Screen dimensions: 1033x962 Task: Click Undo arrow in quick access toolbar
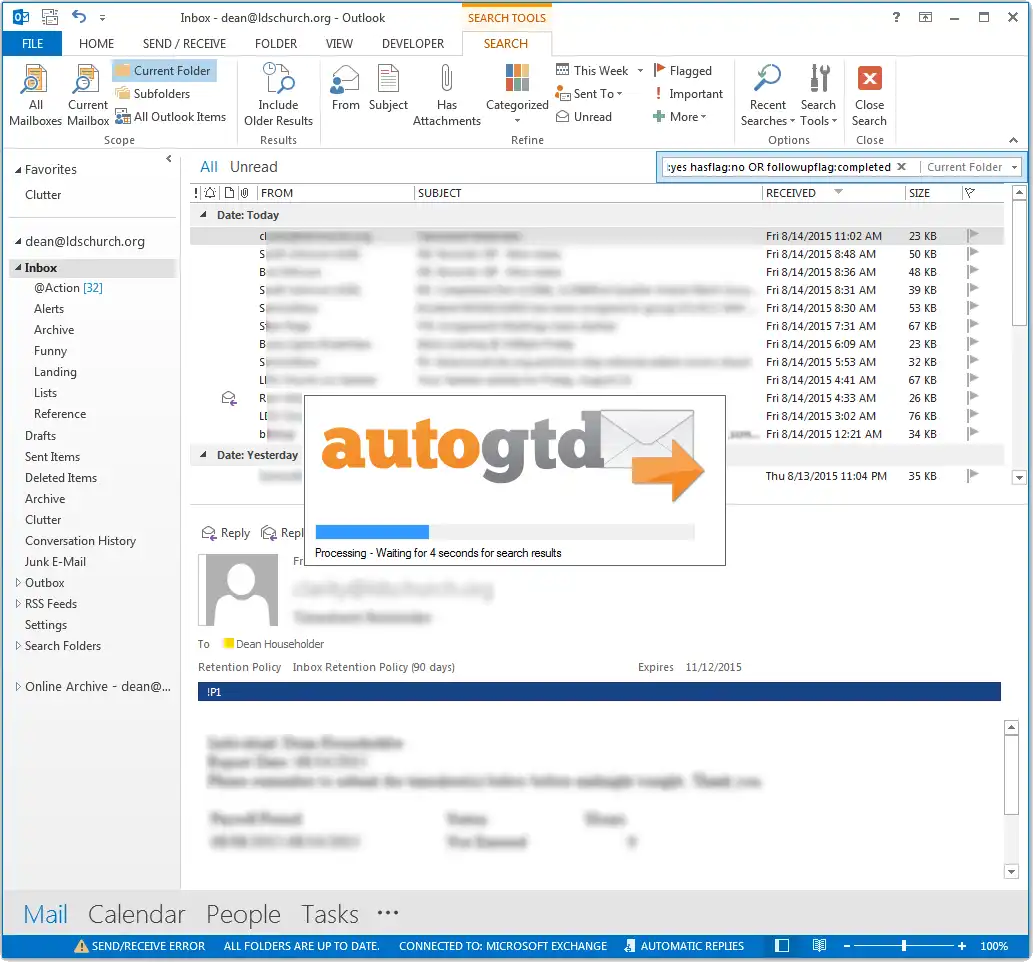click(x=79, y=17)
